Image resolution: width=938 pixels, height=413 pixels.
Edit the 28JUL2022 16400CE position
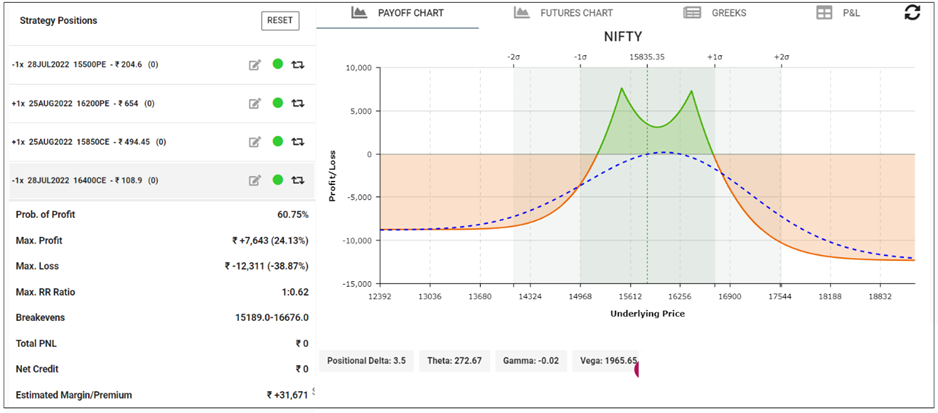(x=255, y=180)
